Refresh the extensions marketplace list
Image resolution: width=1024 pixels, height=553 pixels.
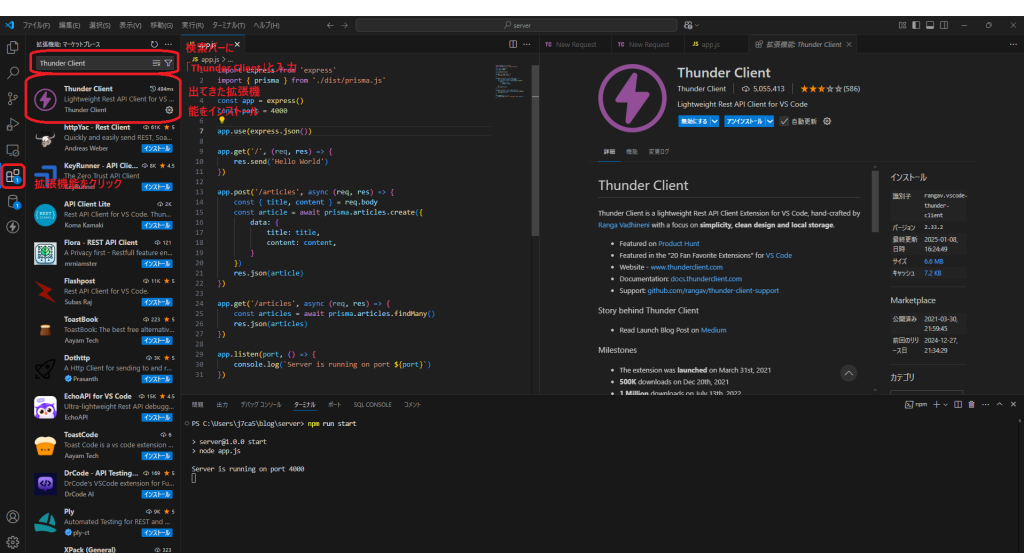(153, 44)
